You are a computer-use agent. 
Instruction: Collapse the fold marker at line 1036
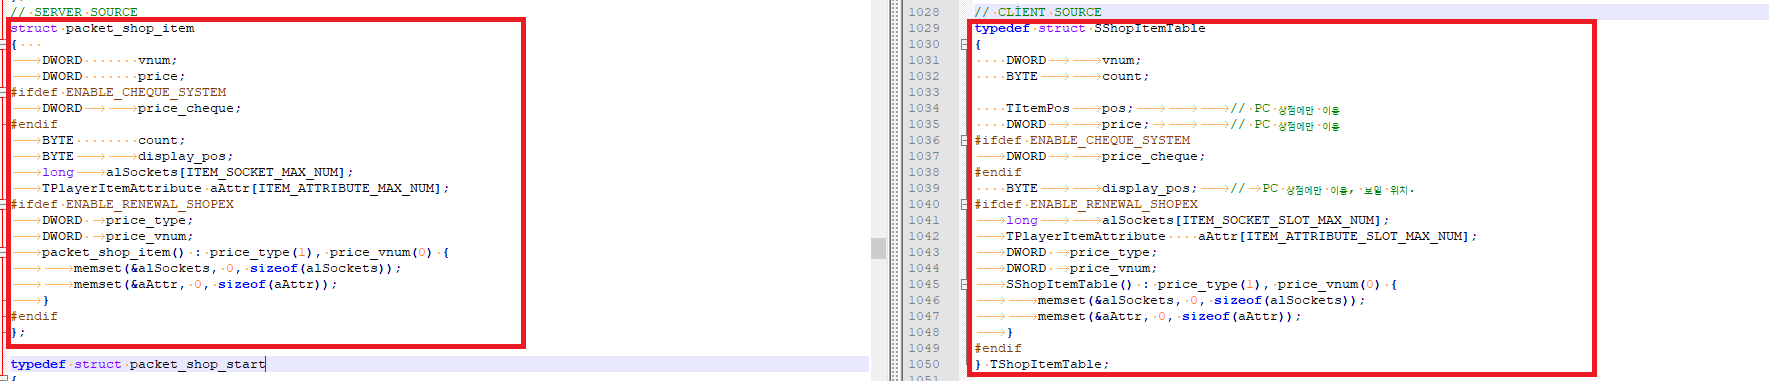click(964, 140)
